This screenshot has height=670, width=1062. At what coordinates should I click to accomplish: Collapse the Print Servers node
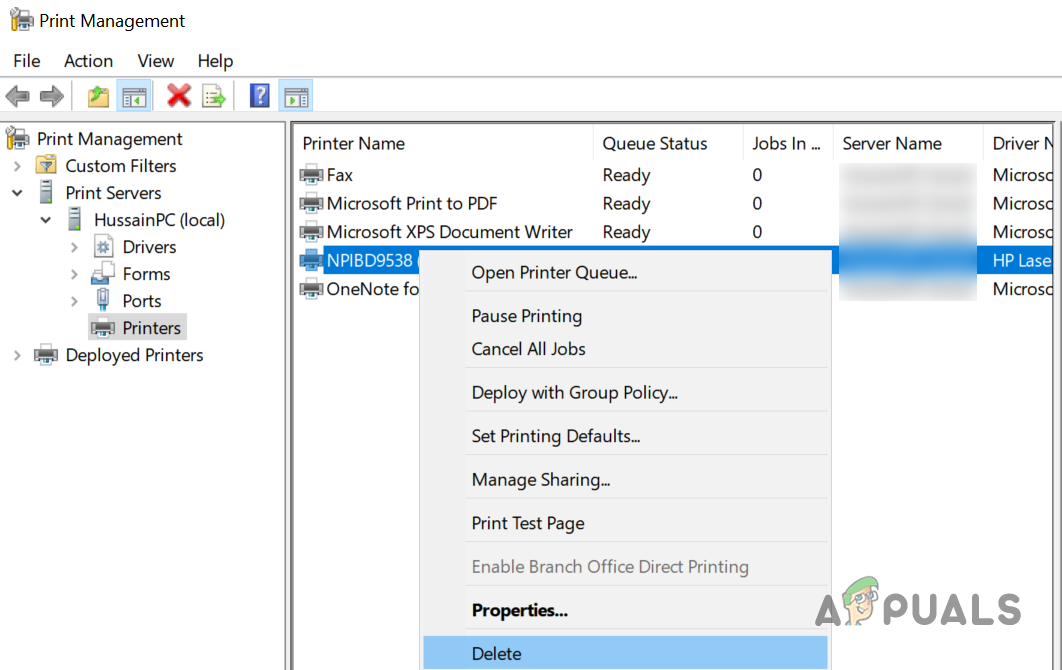click(18, 193)
